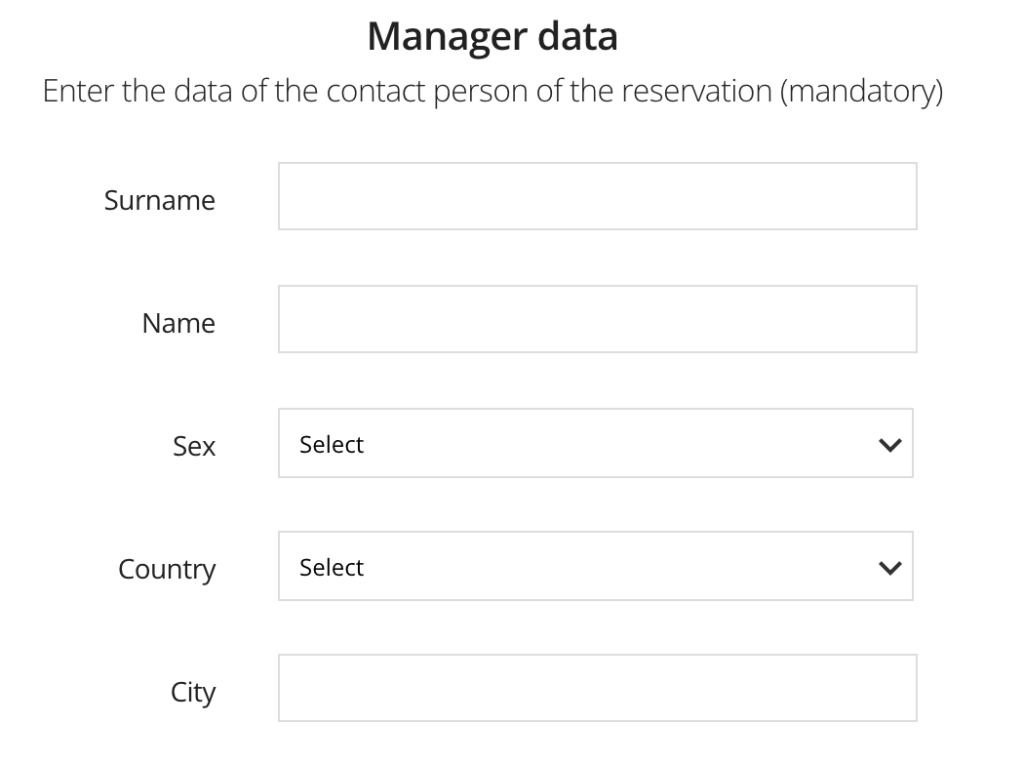The width and height of the screenshot is (1024, 763).
Task: Click the Manager data heading
Action: pyautogui.click(x=492, y=38)
